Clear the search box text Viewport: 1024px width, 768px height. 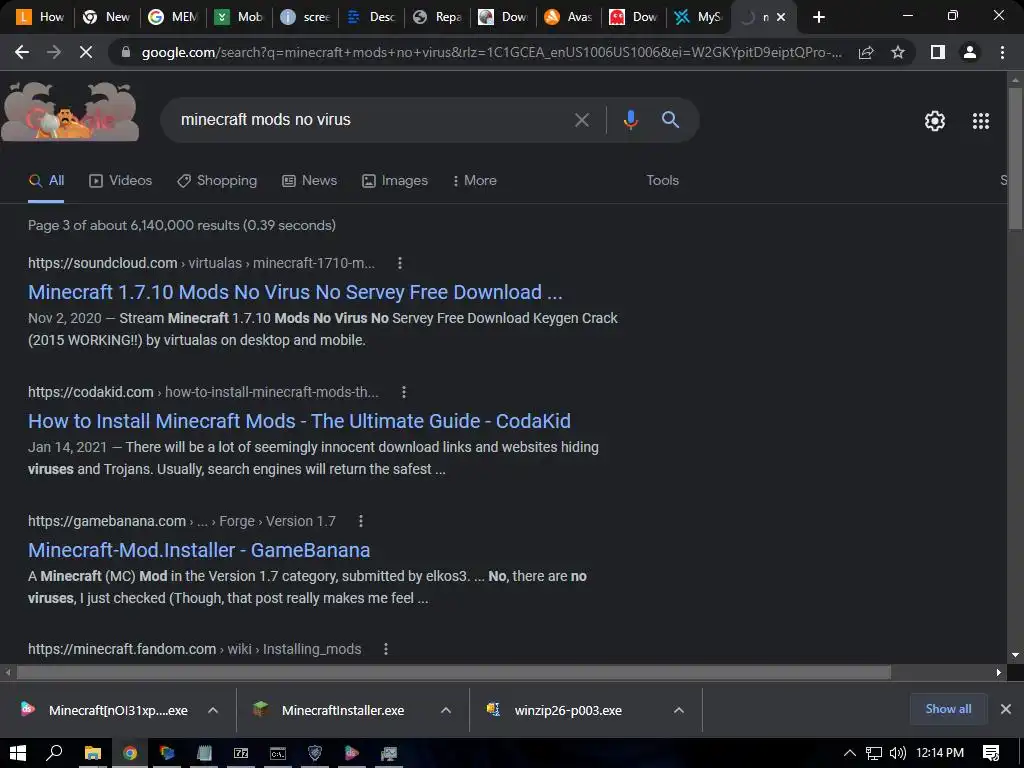point(581,120)
